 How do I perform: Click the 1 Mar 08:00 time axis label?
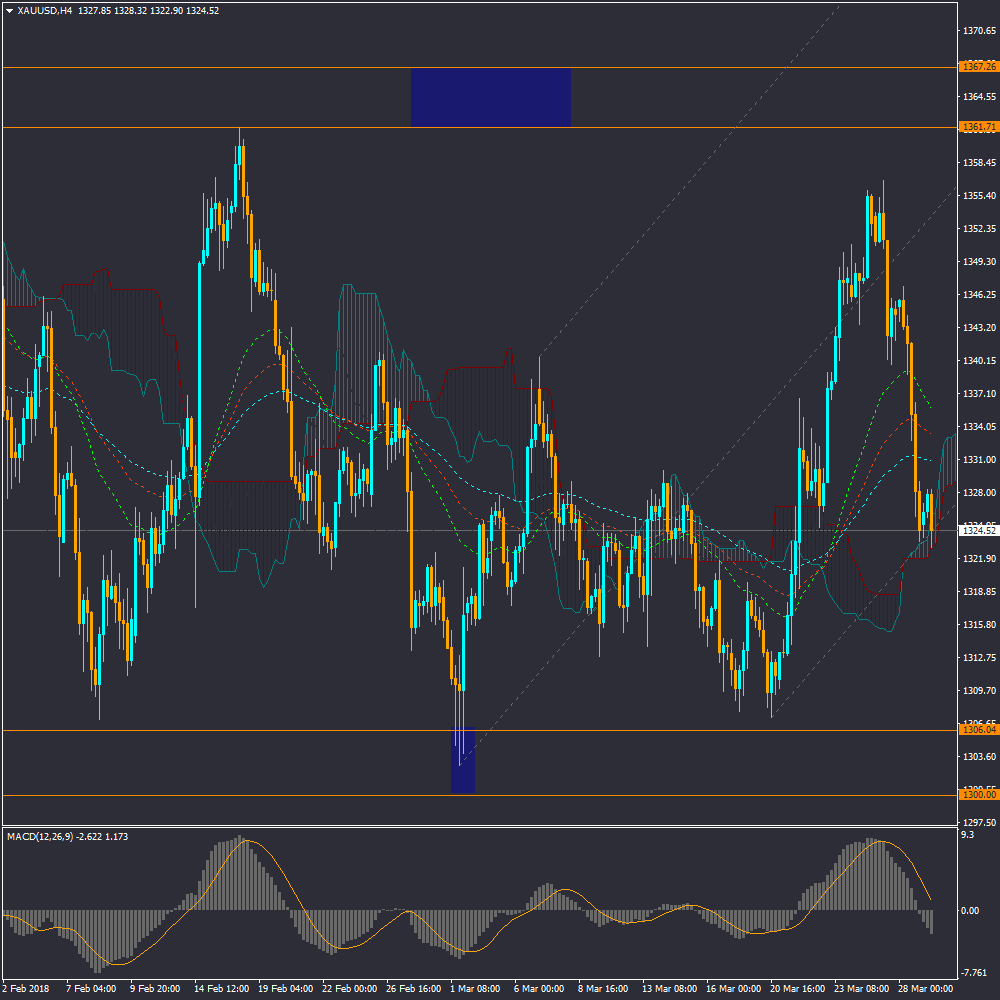click(474, 988)
